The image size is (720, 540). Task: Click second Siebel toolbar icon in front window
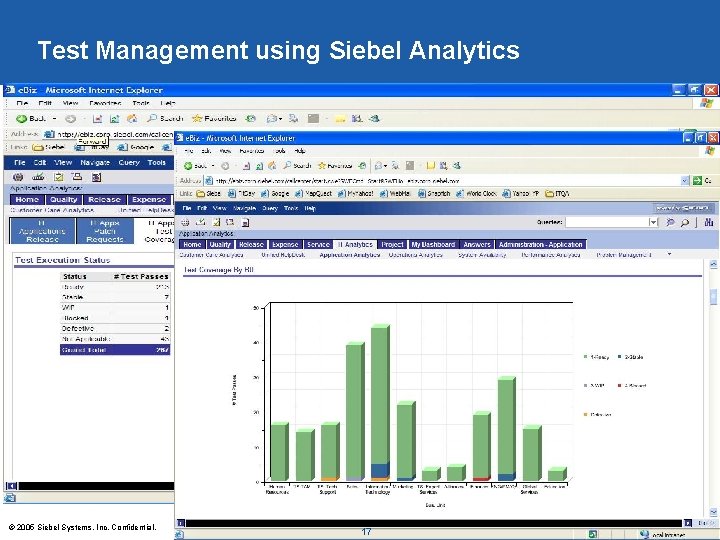(201, 222)
